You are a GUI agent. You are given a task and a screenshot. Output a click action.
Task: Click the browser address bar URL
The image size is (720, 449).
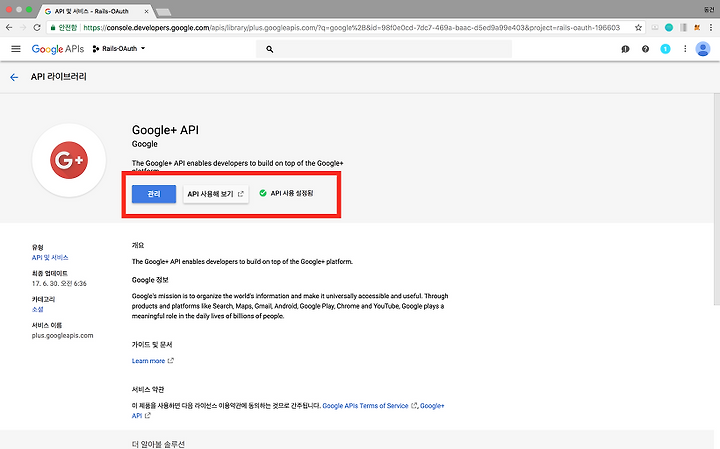(x=351, y=28)
